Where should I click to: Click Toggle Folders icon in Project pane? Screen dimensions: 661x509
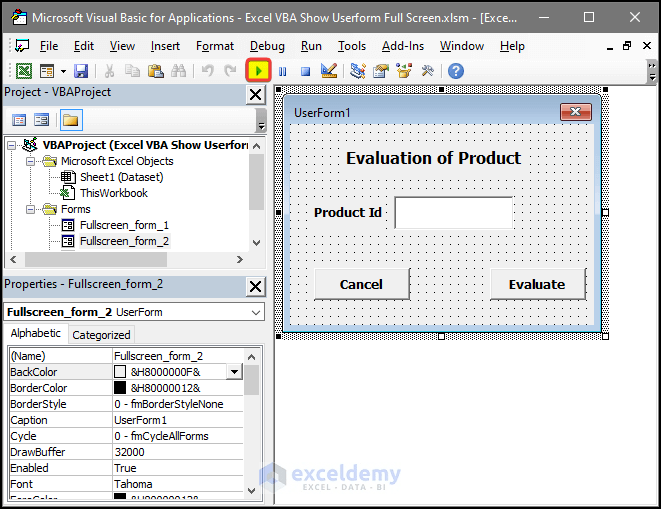[71, 120]
